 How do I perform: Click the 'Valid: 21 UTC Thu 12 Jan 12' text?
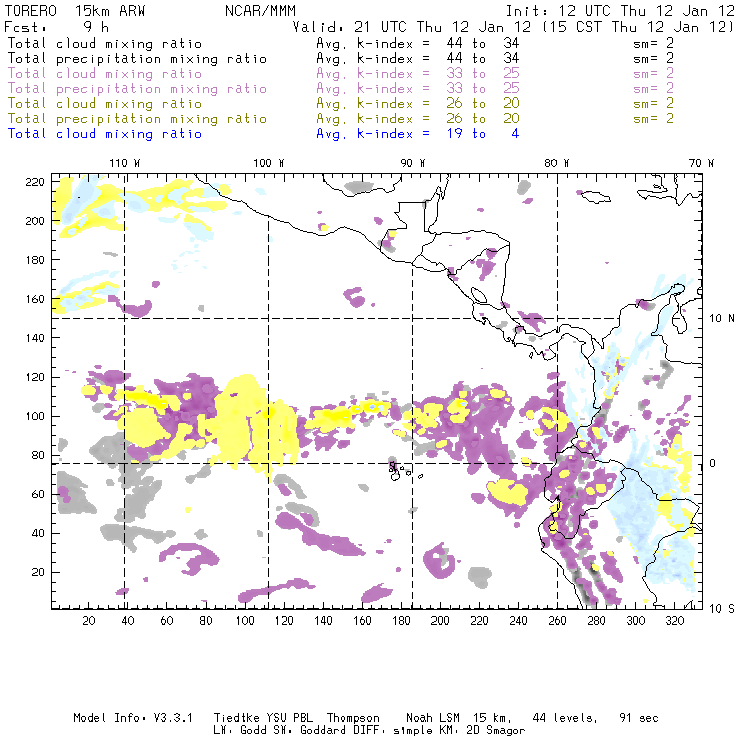[x=412, y=27]
